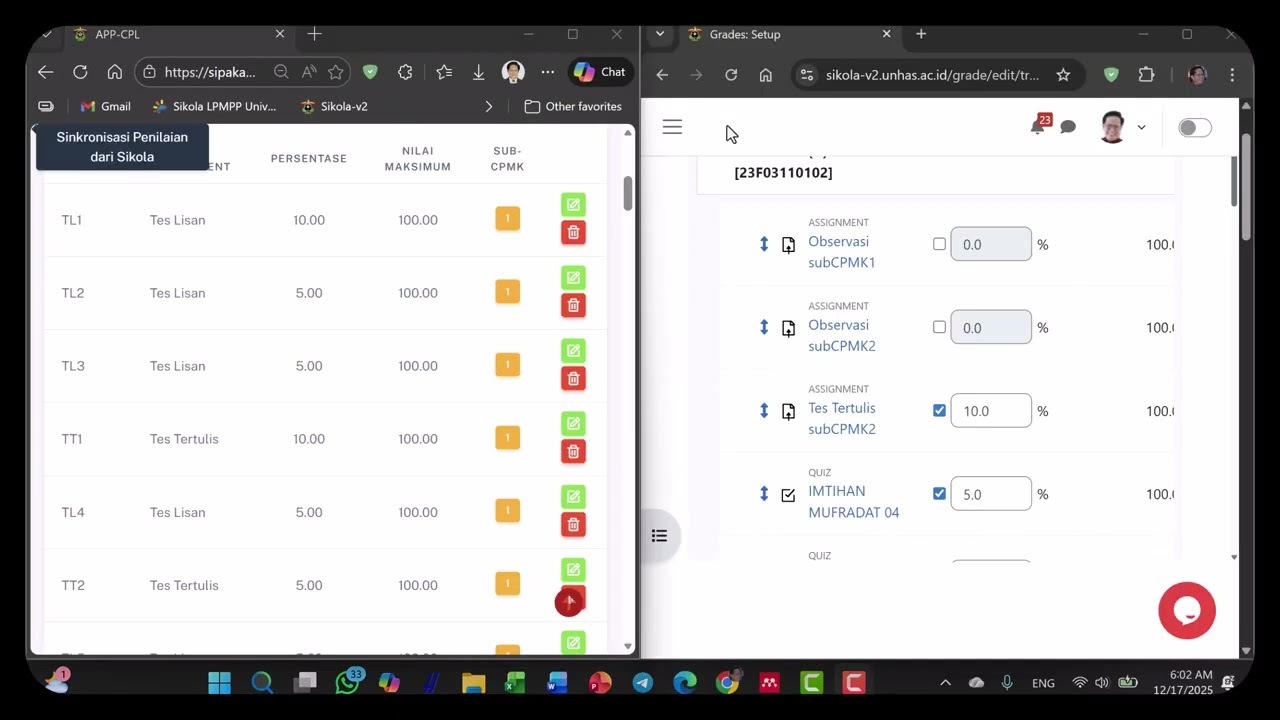Open File Explorer from the taskbar

[x=473, y=683]
